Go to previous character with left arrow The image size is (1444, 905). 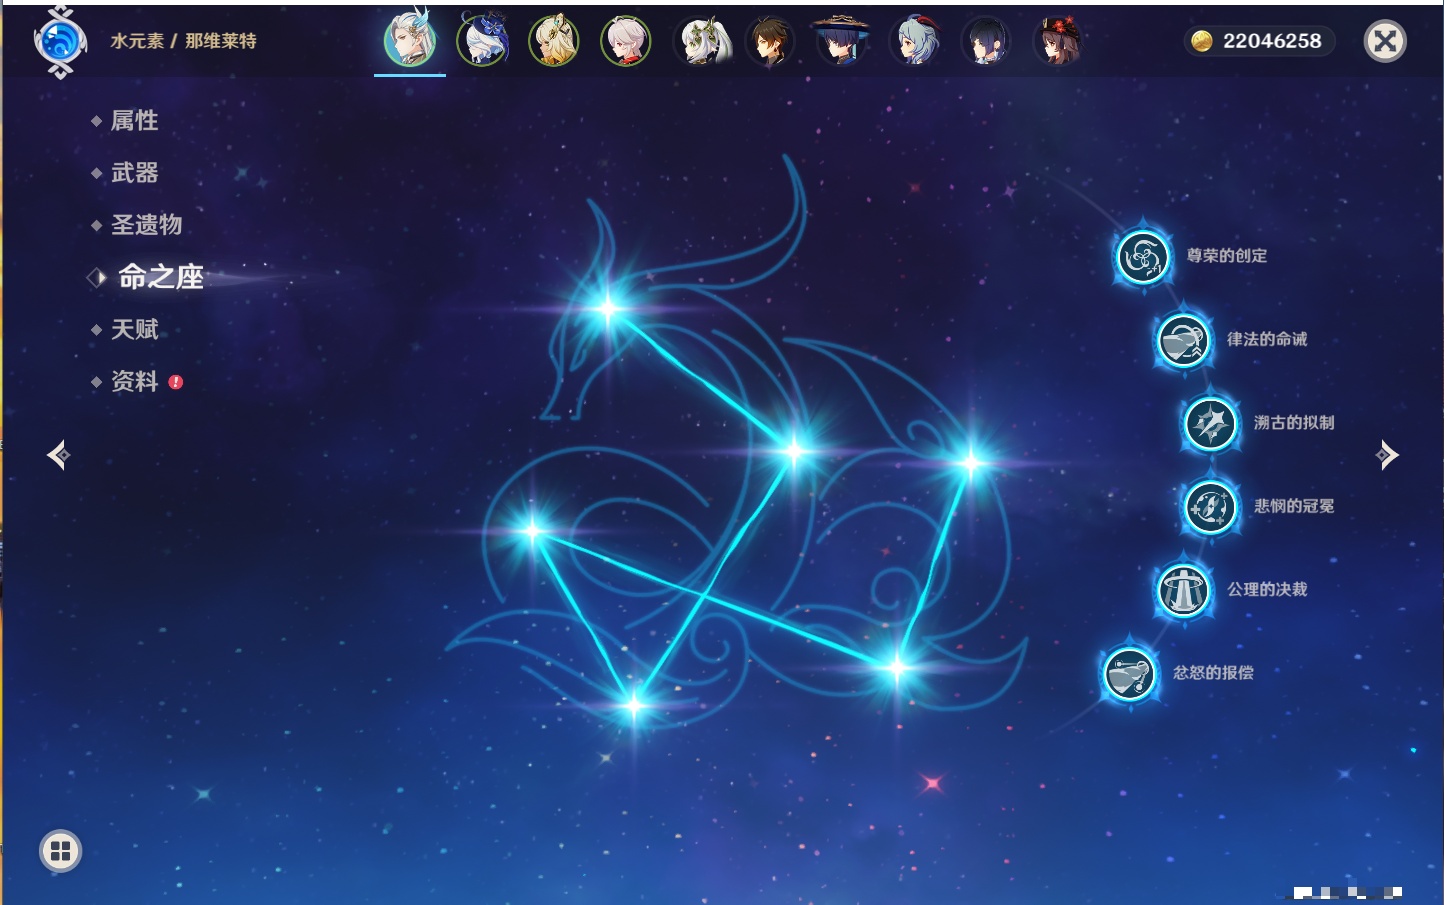58,455
